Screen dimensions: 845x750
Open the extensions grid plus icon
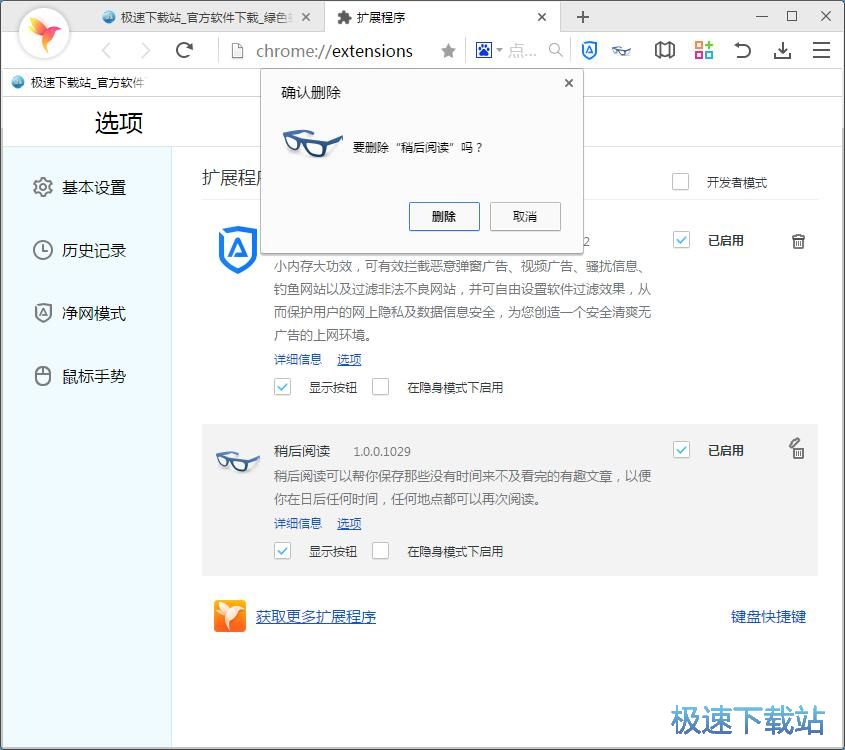pyautogui.click(x=704, y=51)
